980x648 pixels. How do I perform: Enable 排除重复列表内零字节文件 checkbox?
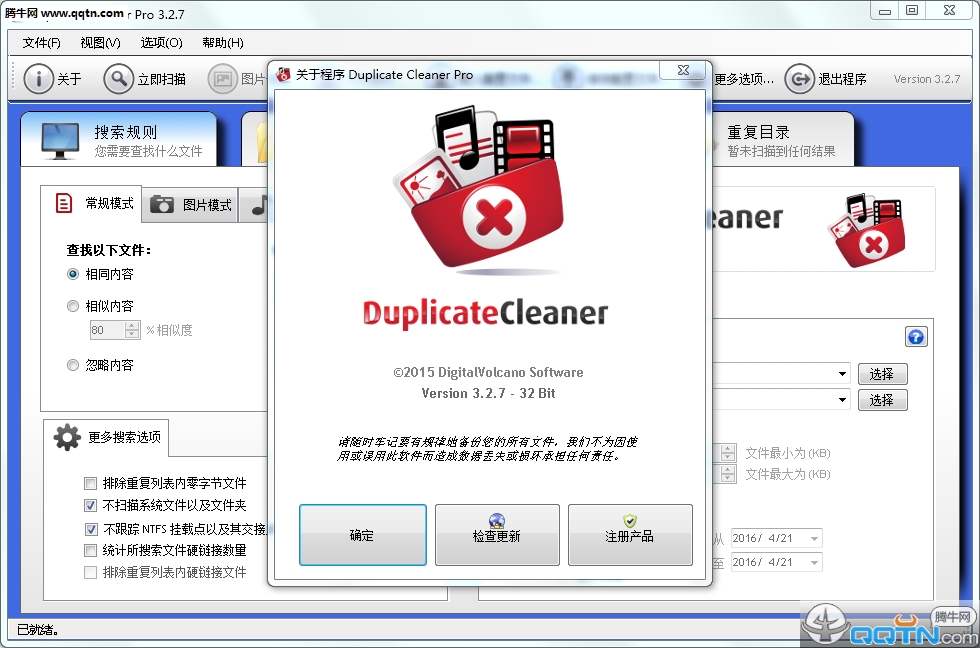pyautogui.click(x=91, y=483)
